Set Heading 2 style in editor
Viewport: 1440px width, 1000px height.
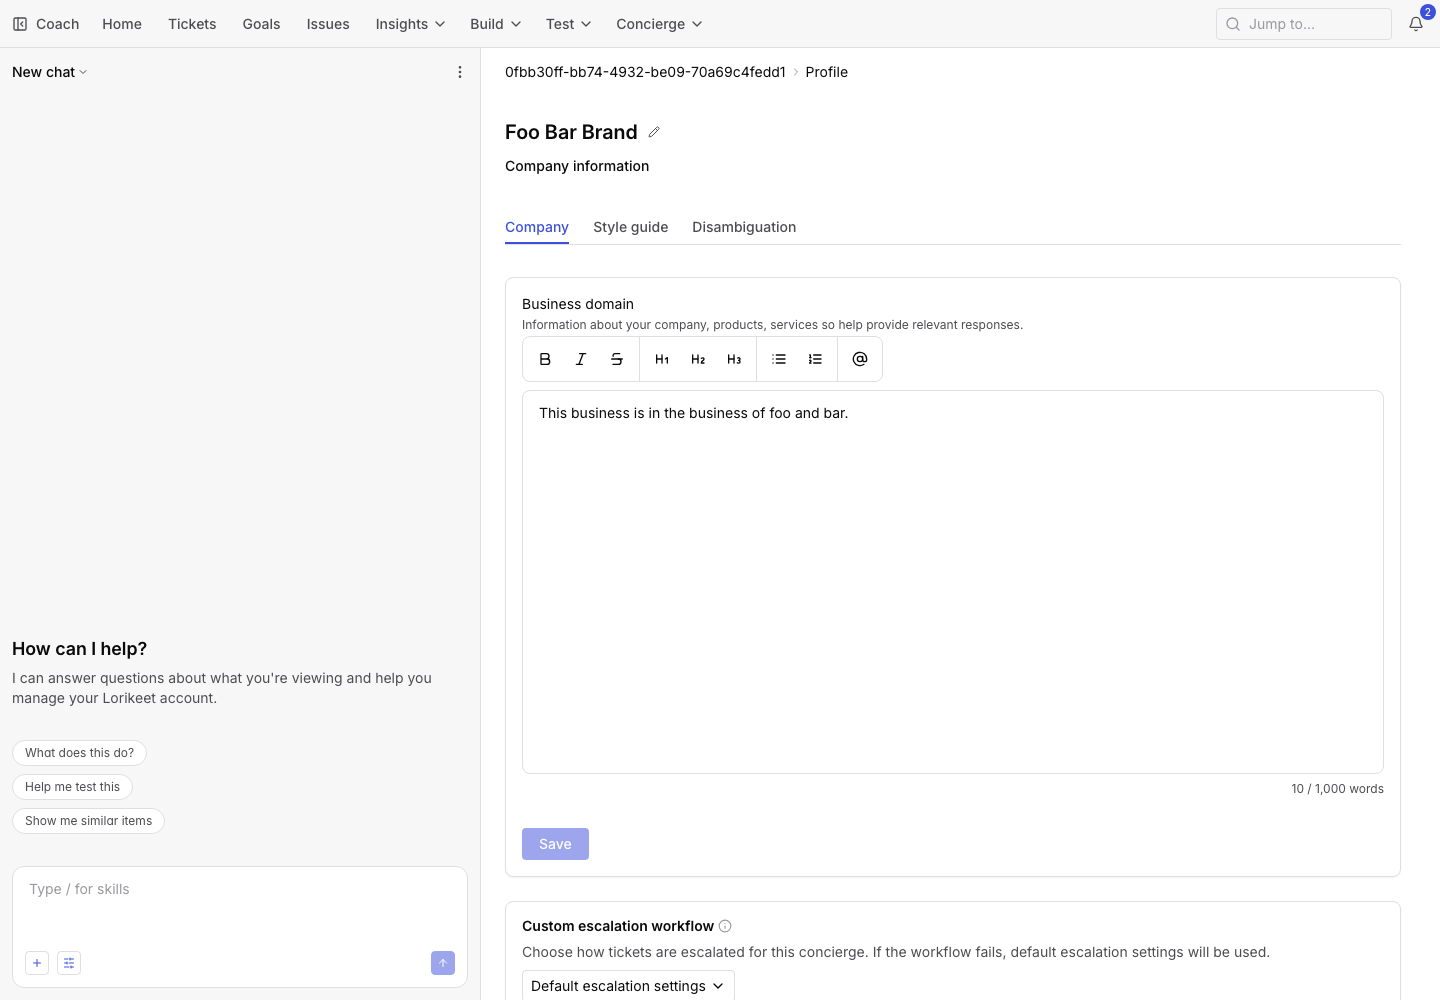pyautogui.click(x=698, y=359)
